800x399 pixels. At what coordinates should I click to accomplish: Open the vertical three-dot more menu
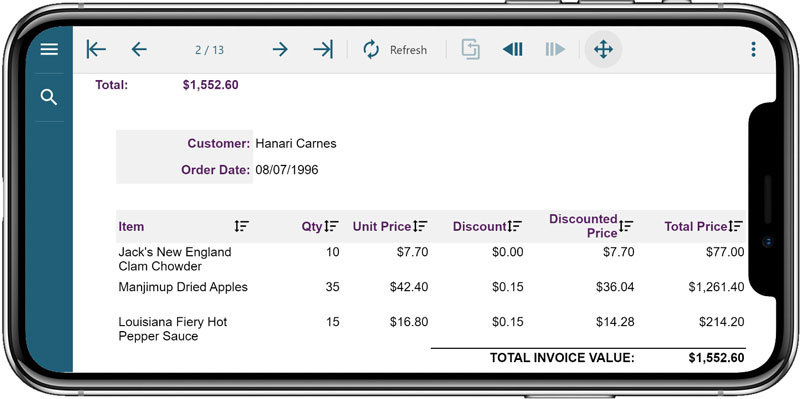(753, 49)
